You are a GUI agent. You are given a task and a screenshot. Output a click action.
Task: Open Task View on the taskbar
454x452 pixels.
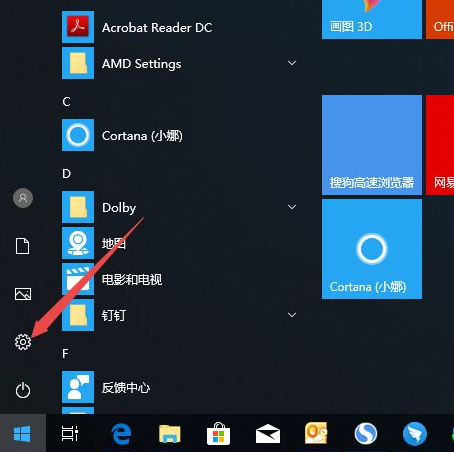(x=70, y=433)
